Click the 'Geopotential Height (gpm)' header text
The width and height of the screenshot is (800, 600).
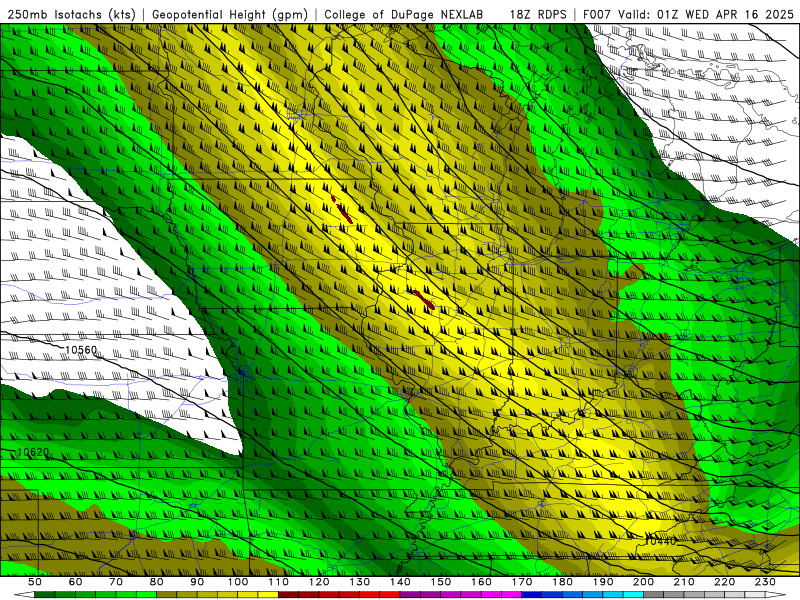coord(230,15)
